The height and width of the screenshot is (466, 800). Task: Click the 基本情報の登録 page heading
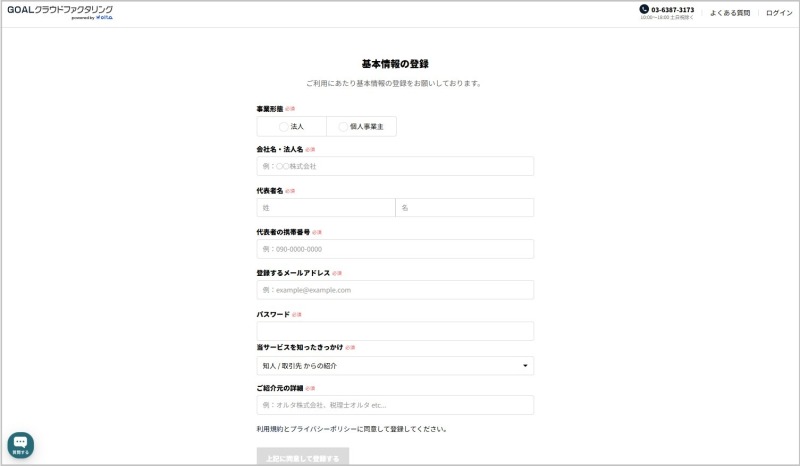pos(394,64)
